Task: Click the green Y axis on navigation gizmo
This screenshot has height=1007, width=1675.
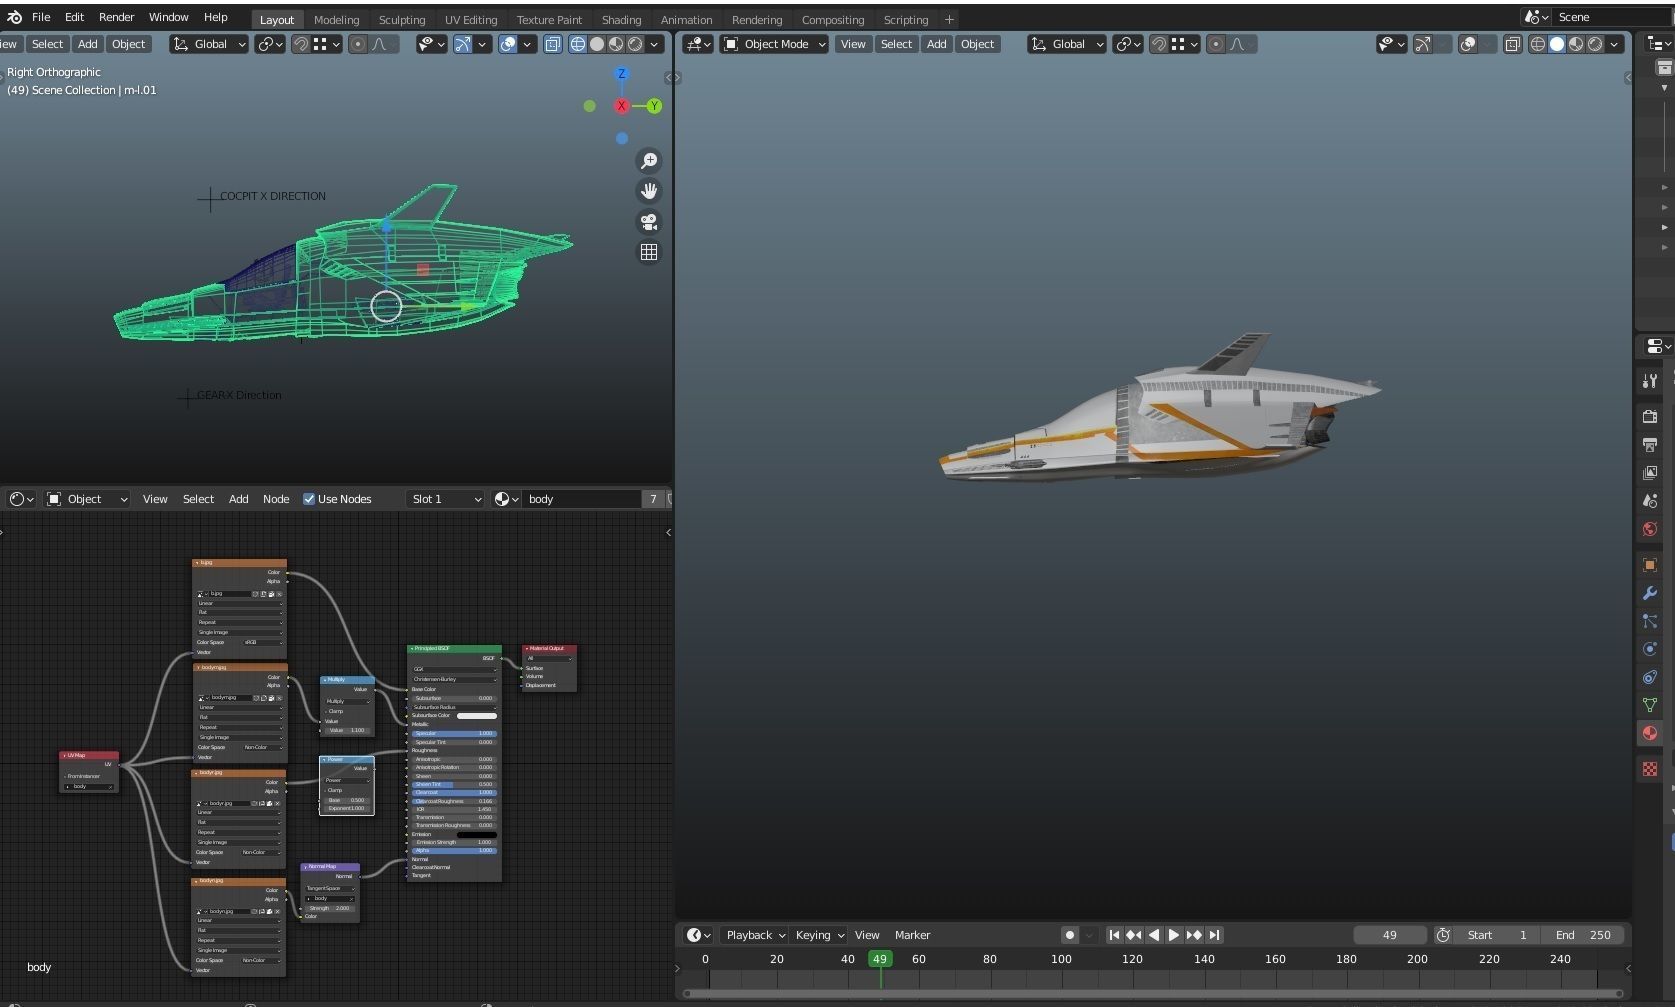Action: [654, 106]
